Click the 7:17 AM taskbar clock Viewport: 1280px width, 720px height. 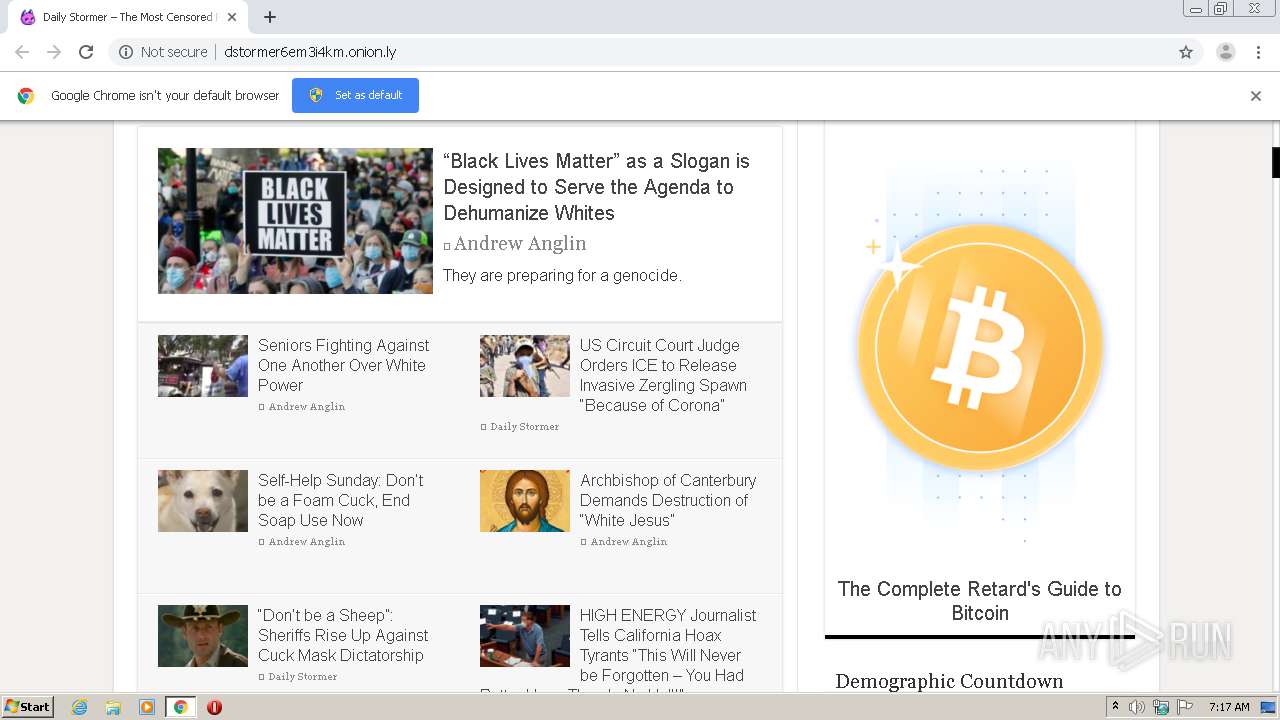(x=1229, y=707)
